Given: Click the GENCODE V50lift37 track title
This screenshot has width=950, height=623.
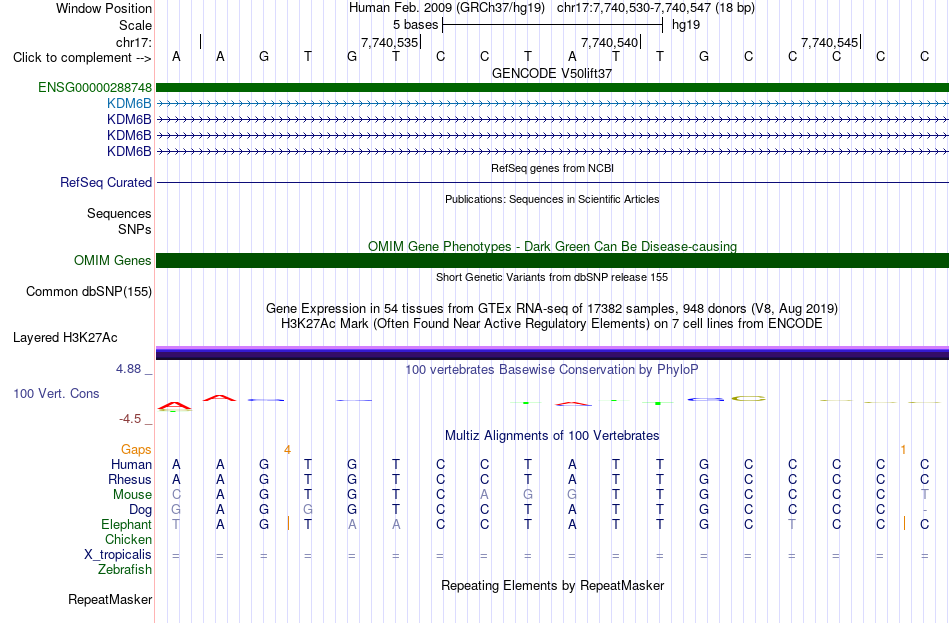Looking at the screenshot, I should [x=552, y=73].
